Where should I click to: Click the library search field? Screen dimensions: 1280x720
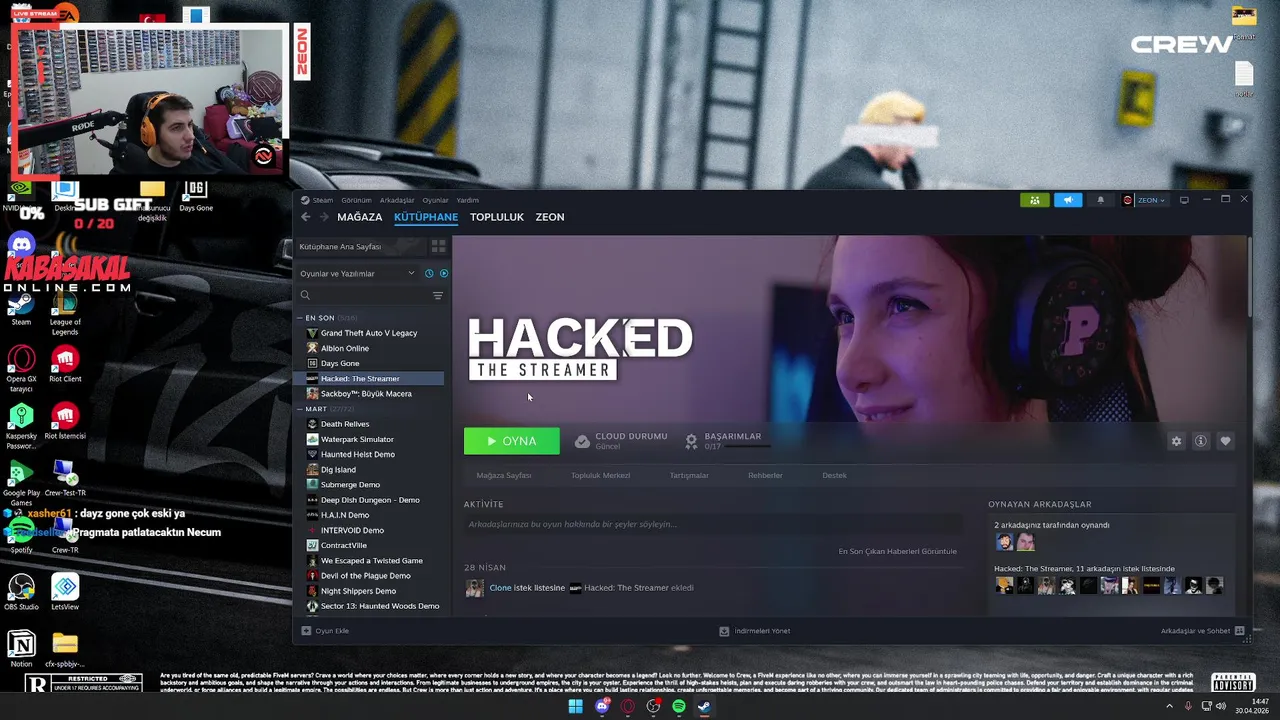[x=362, y=295]
